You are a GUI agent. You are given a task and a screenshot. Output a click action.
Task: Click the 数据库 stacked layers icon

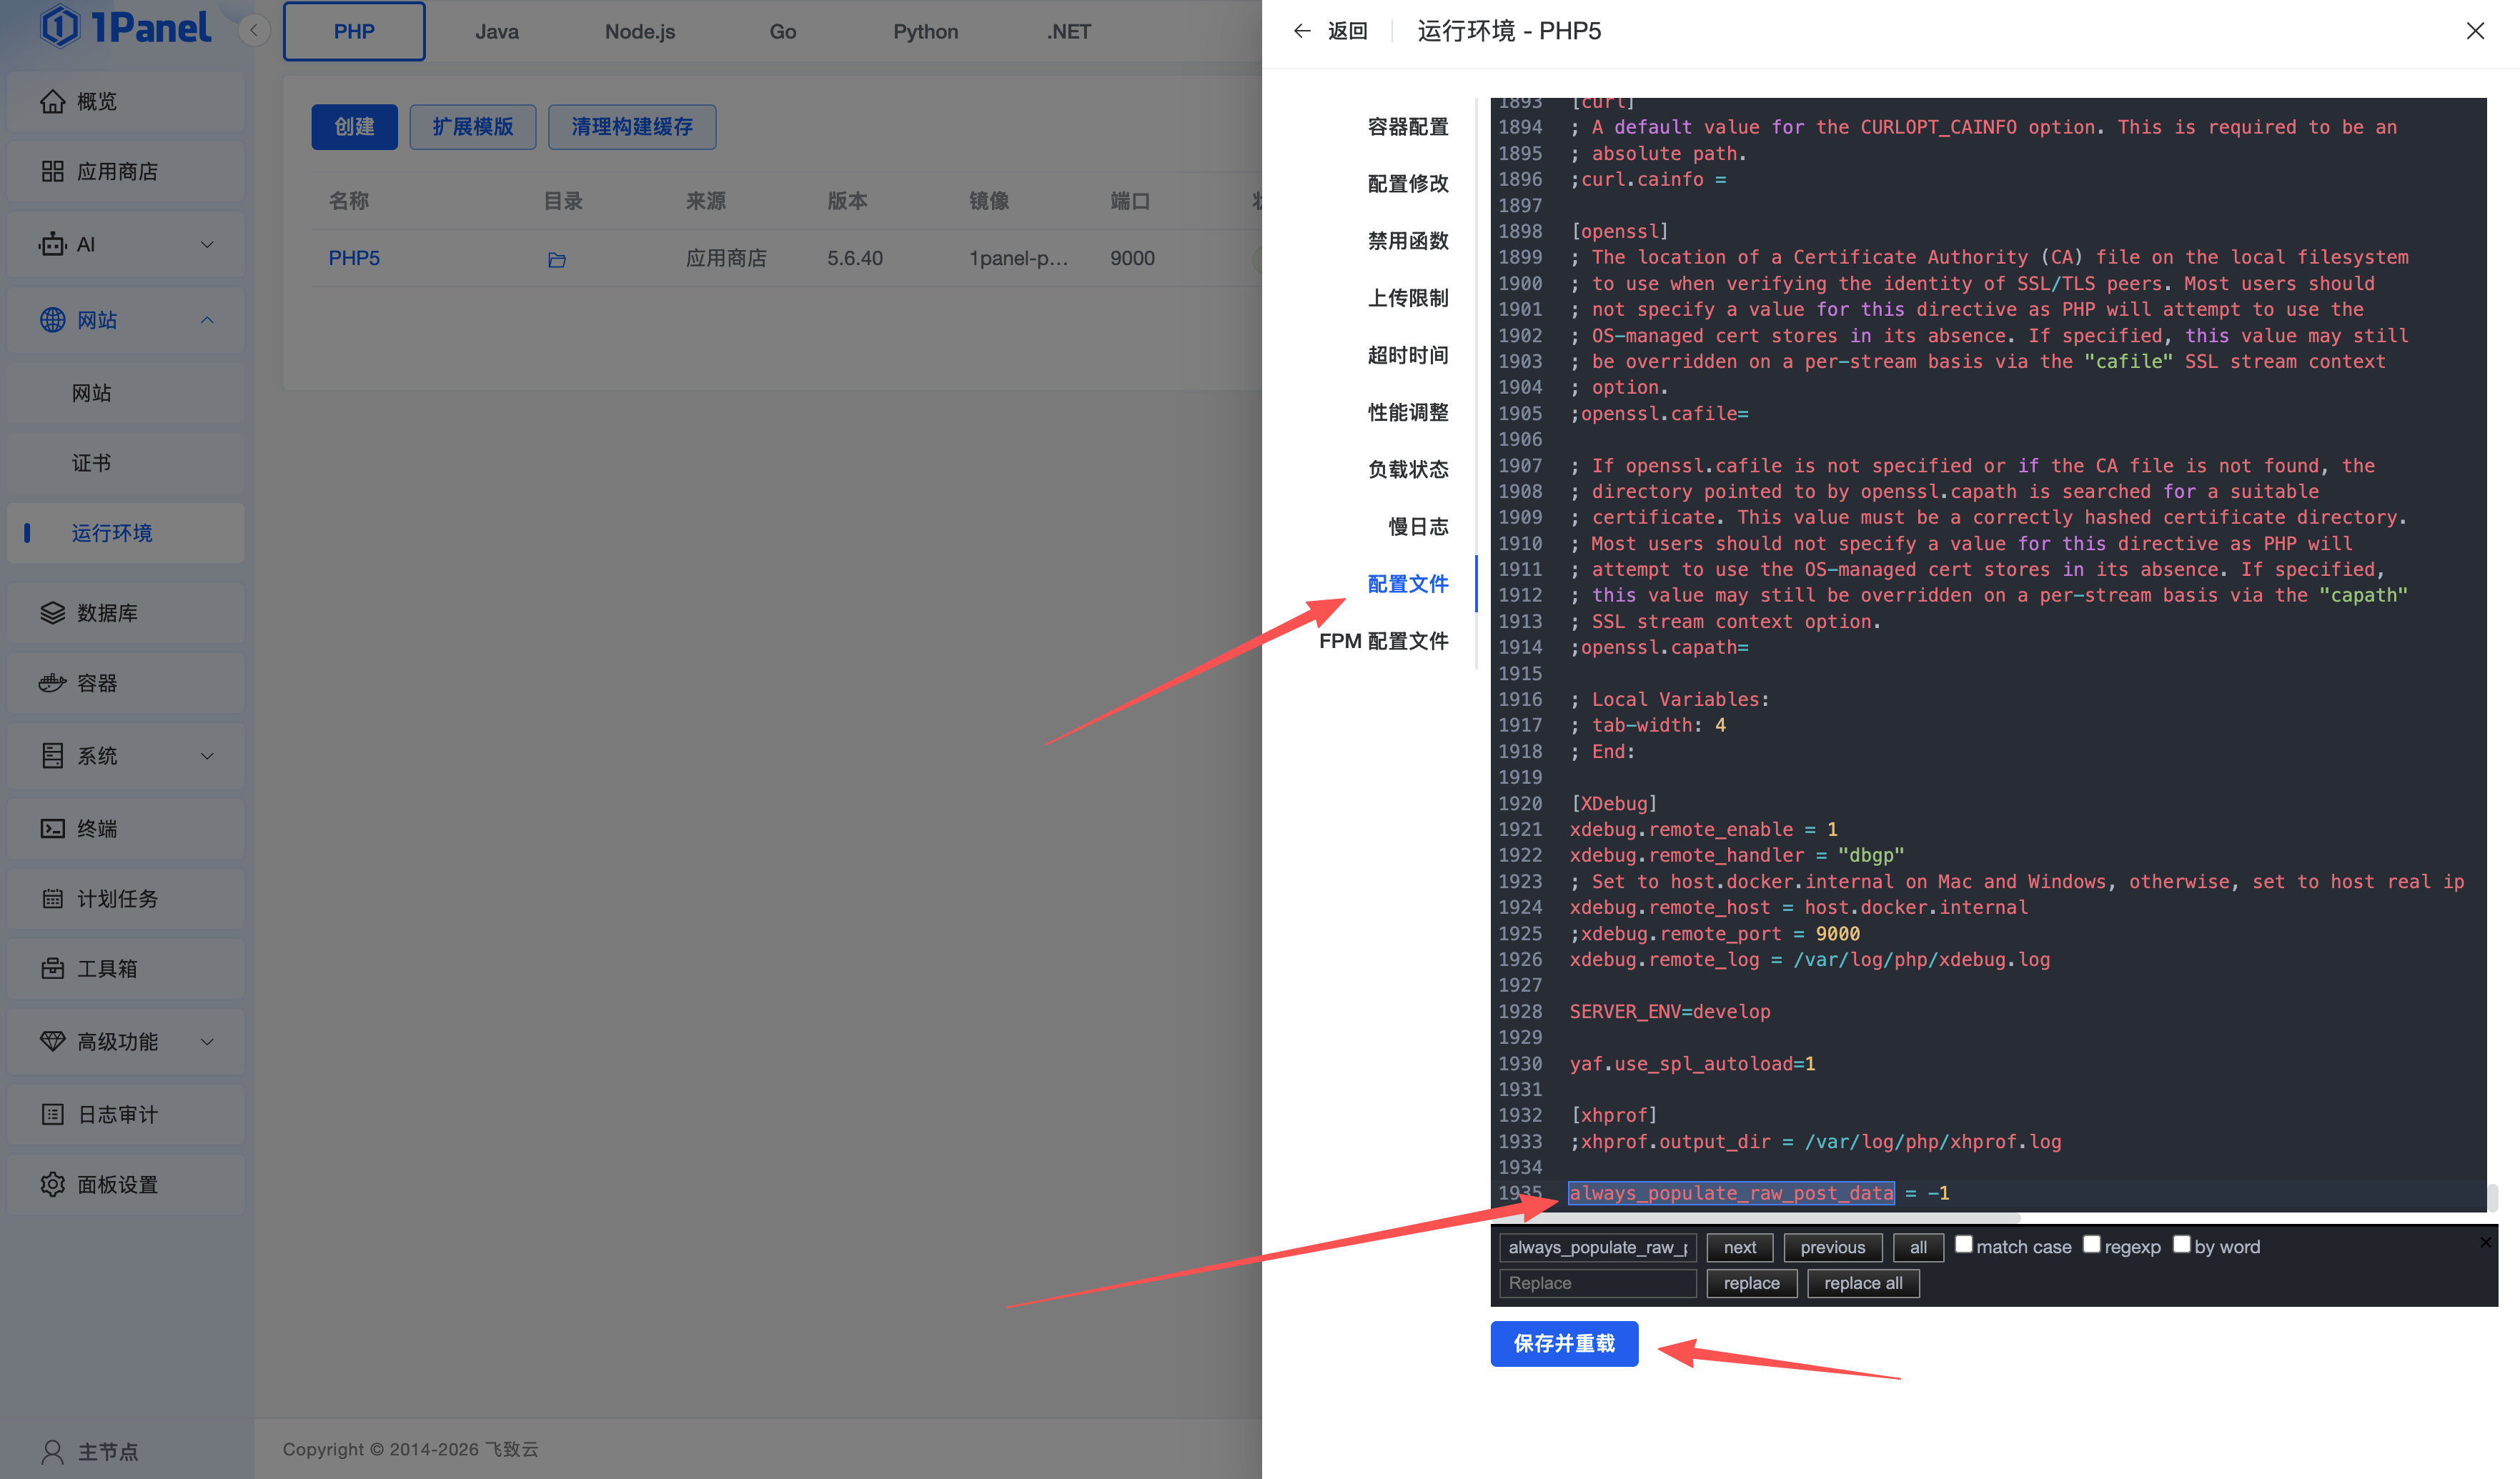(52, 612)
